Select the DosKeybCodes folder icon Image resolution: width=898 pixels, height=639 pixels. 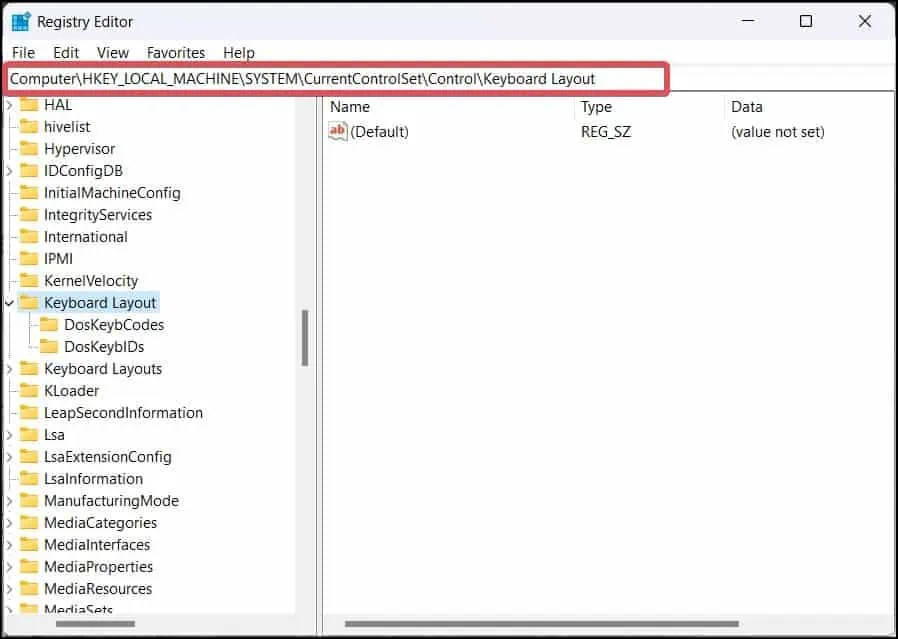[49, 325]
